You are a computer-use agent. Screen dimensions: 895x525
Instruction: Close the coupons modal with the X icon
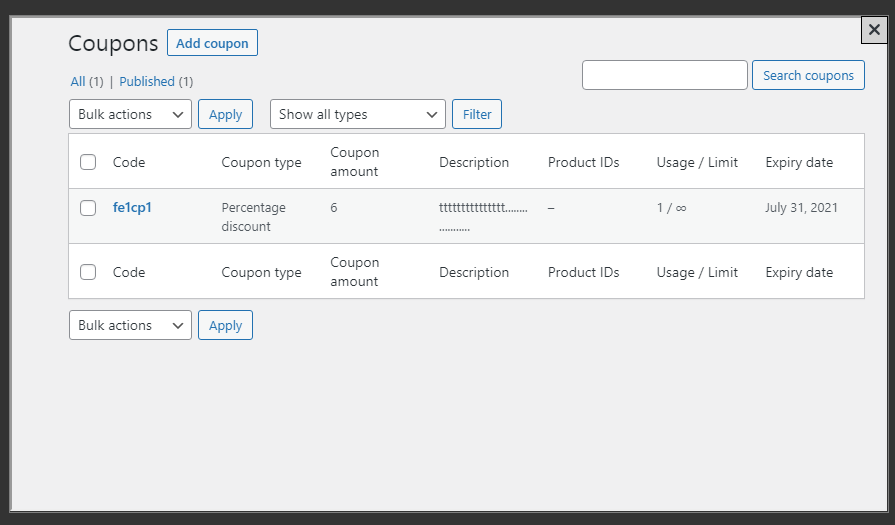[874, 30]
